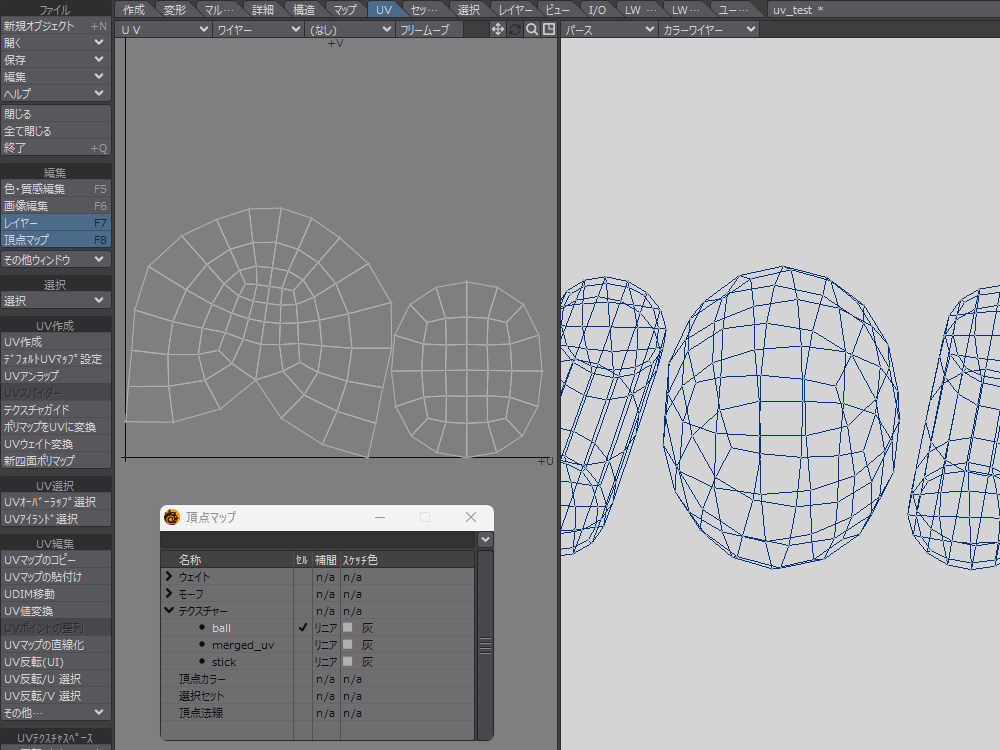Click the gray sketch color swatch for ball

[x=348, y=628]
